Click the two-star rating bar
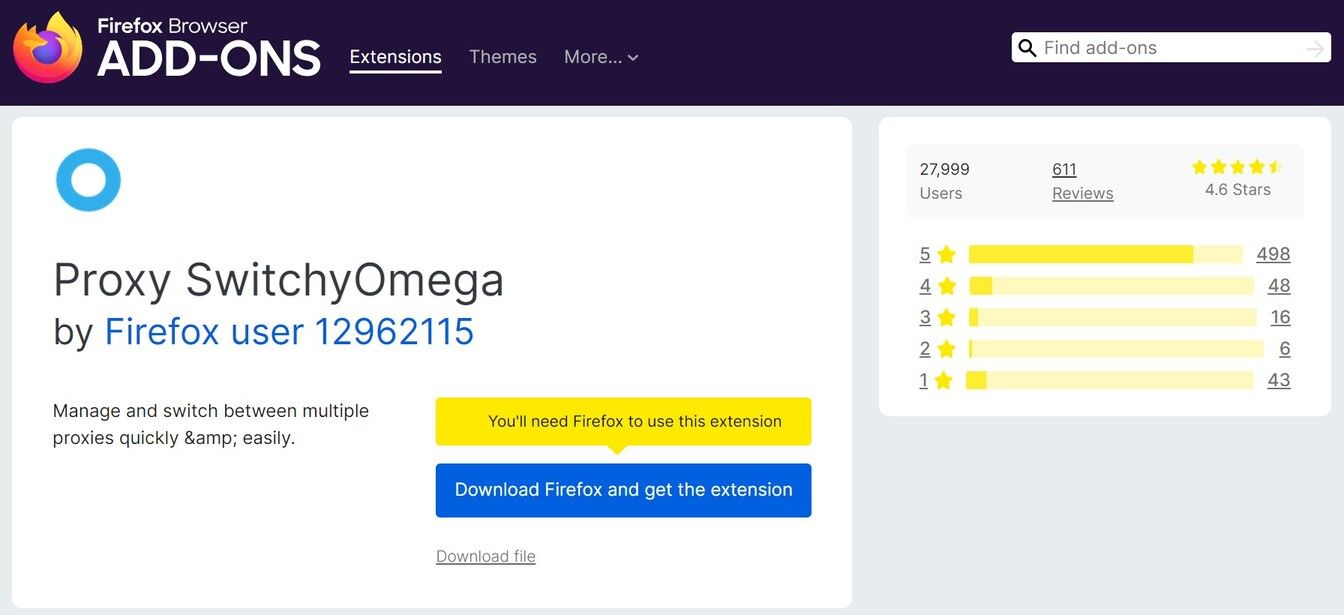This screenshot has height=615, width=1344. click(1115, 349)
